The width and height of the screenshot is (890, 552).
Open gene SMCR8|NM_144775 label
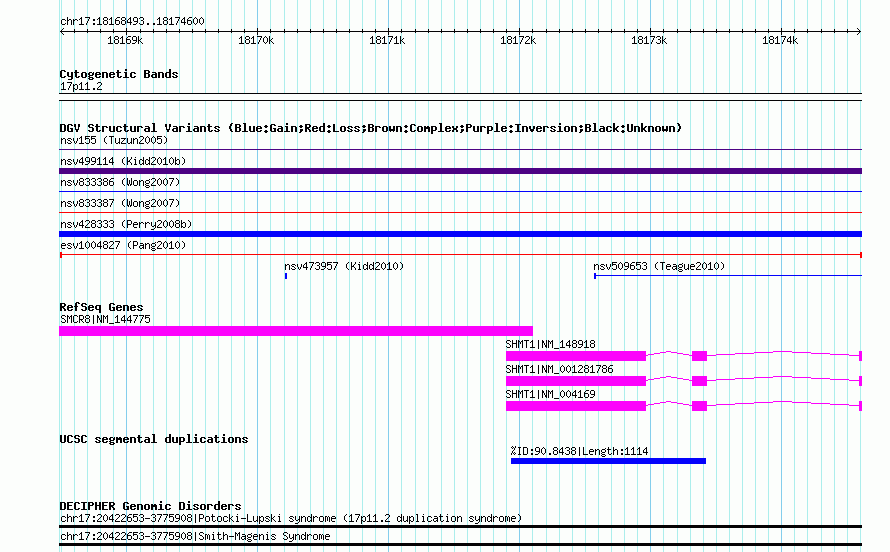106,319
